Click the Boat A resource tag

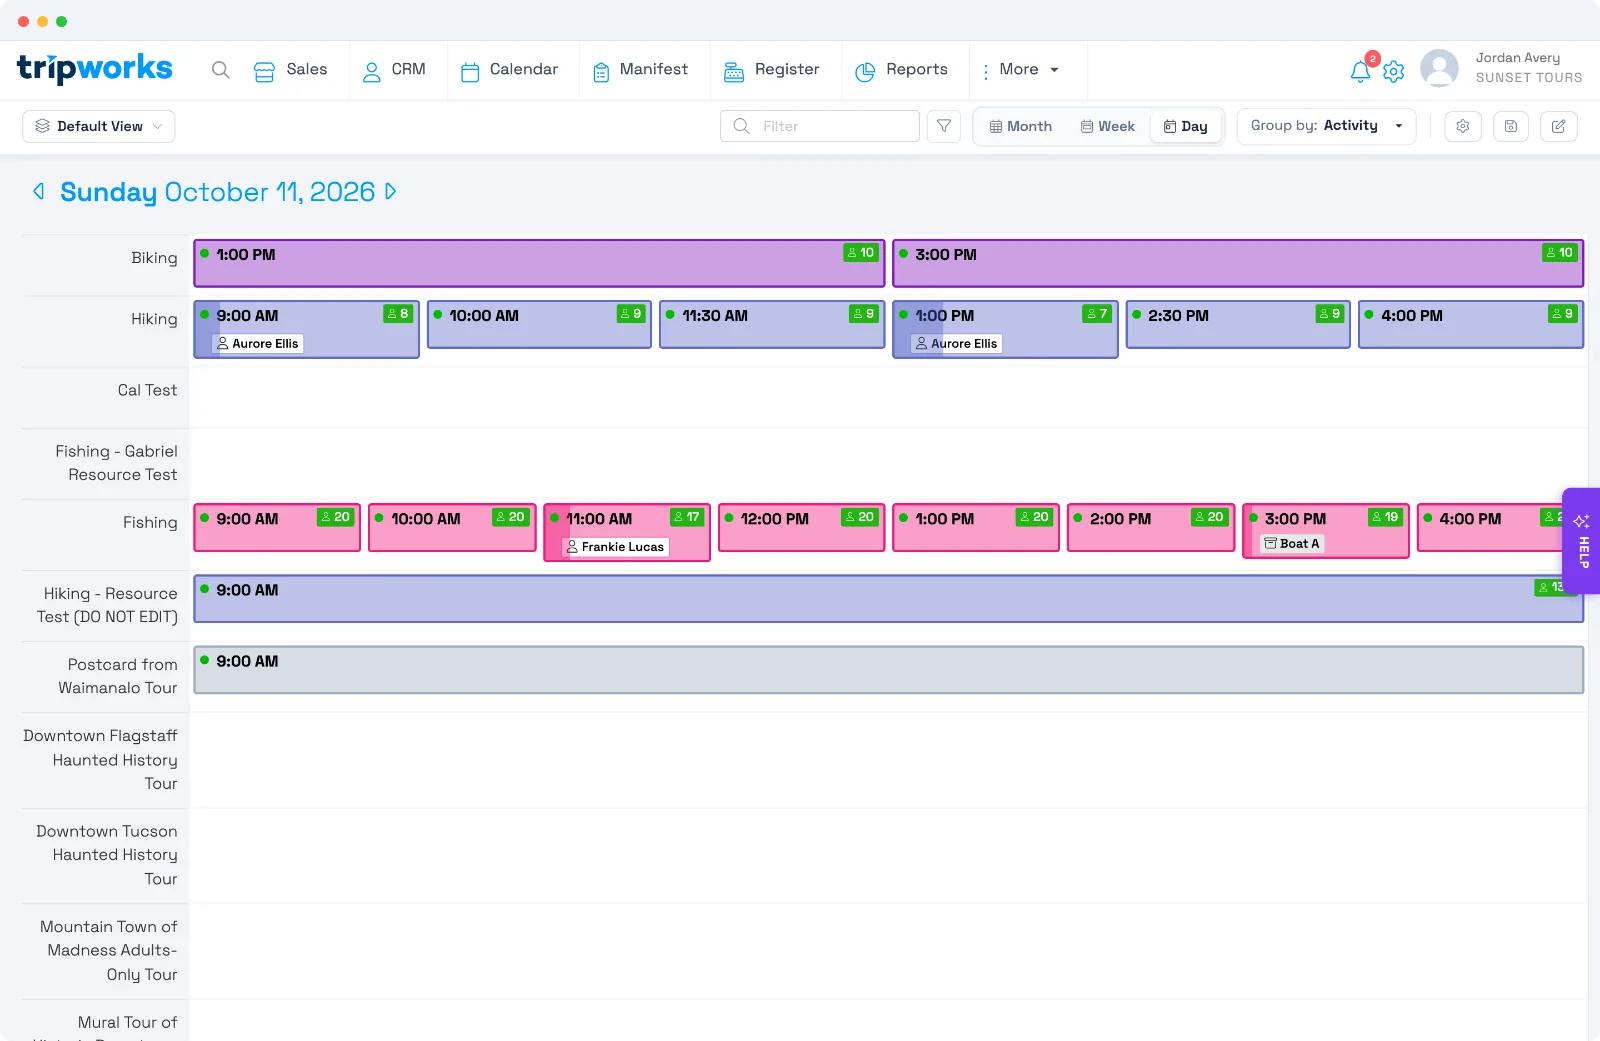pyautogui.click(x=1292, y=544)
